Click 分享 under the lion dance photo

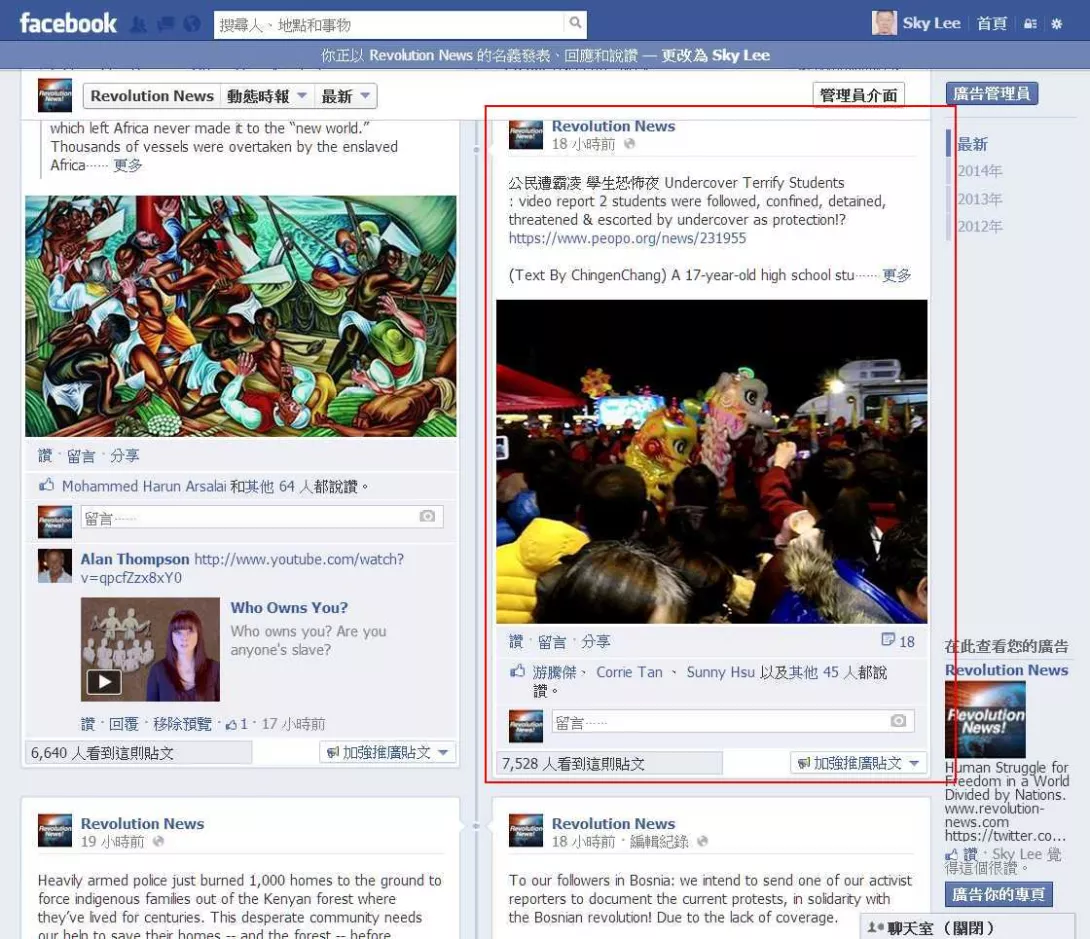pyautogui.click(x=596, y=642)
